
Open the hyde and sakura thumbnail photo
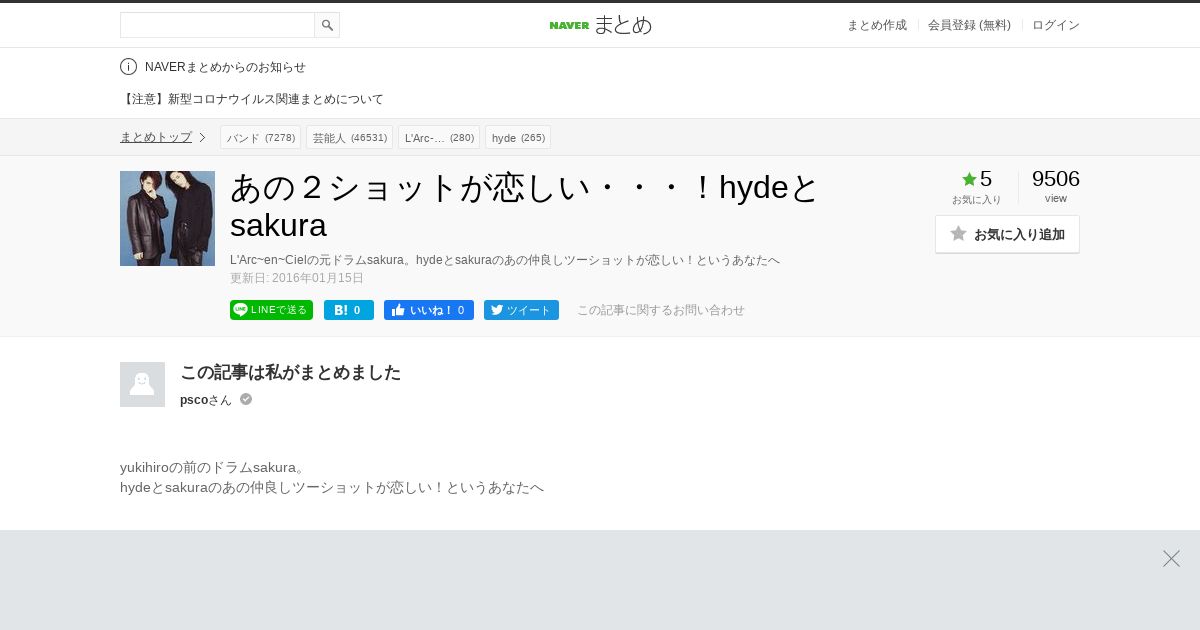coord(167,218)
